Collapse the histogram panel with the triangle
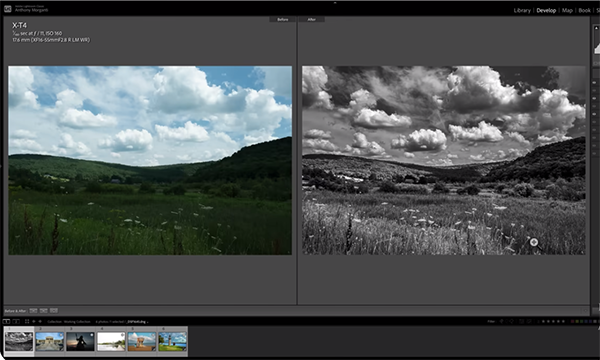The height and width of the screenshot is (360, 600). (596, 28)
